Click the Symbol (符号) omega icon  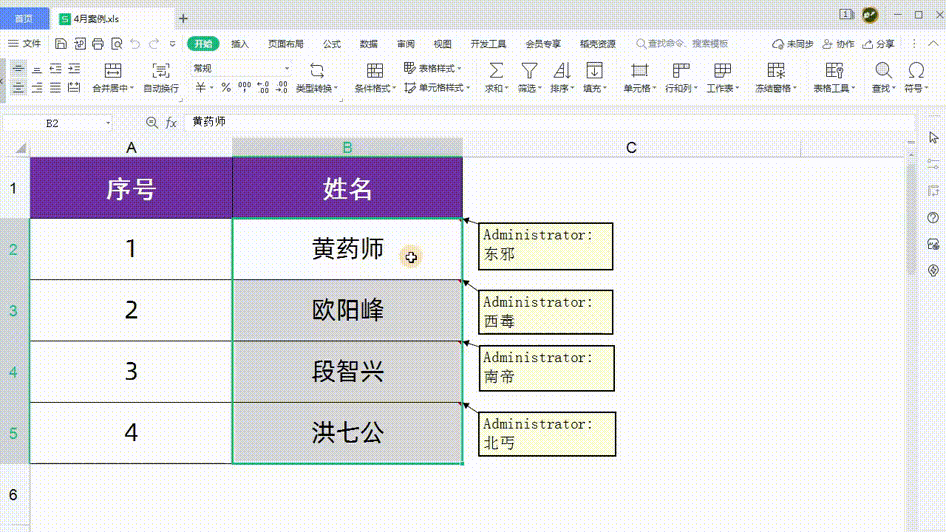[x=915, y=70]
